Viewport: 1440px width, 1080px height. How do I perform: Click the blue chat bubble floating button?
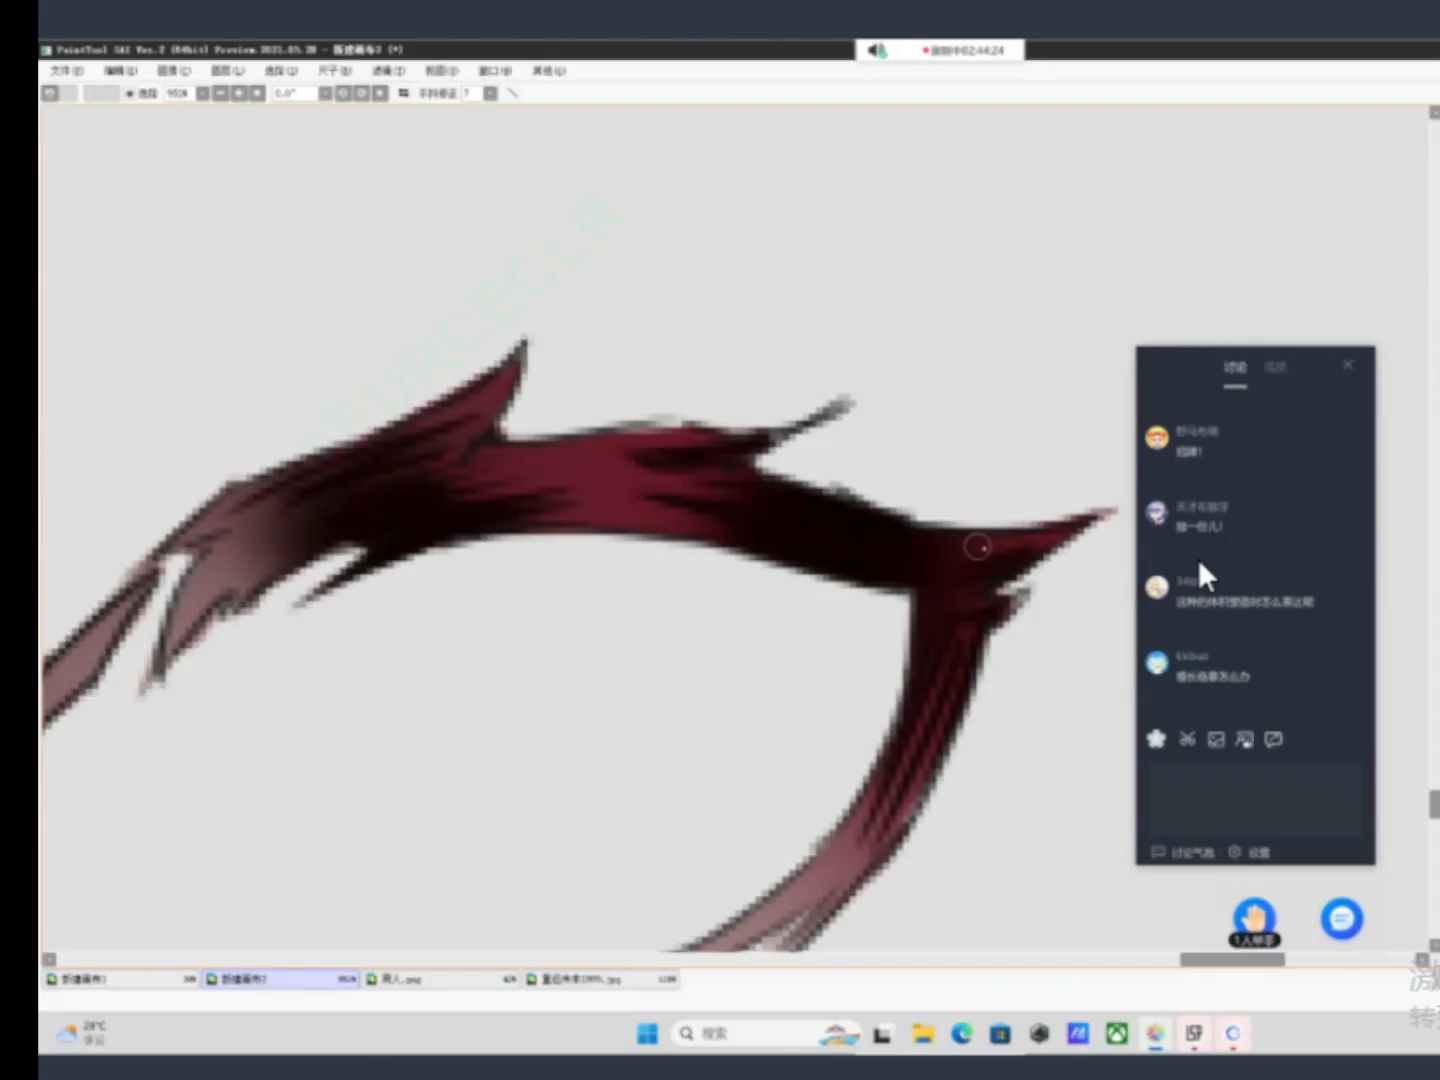[x=1342, y=919]
